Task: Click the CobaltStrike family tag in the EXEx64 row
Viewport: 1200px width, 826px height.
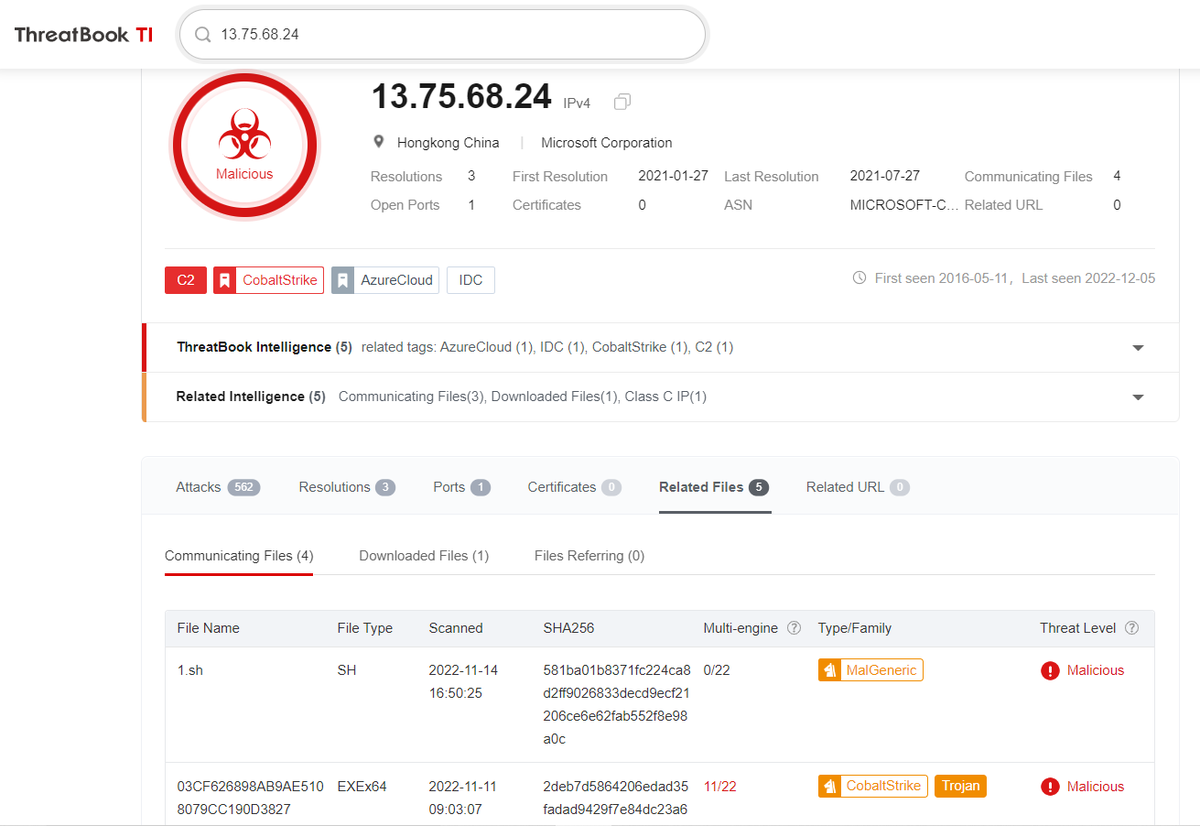Action: (x=873, y=786)
